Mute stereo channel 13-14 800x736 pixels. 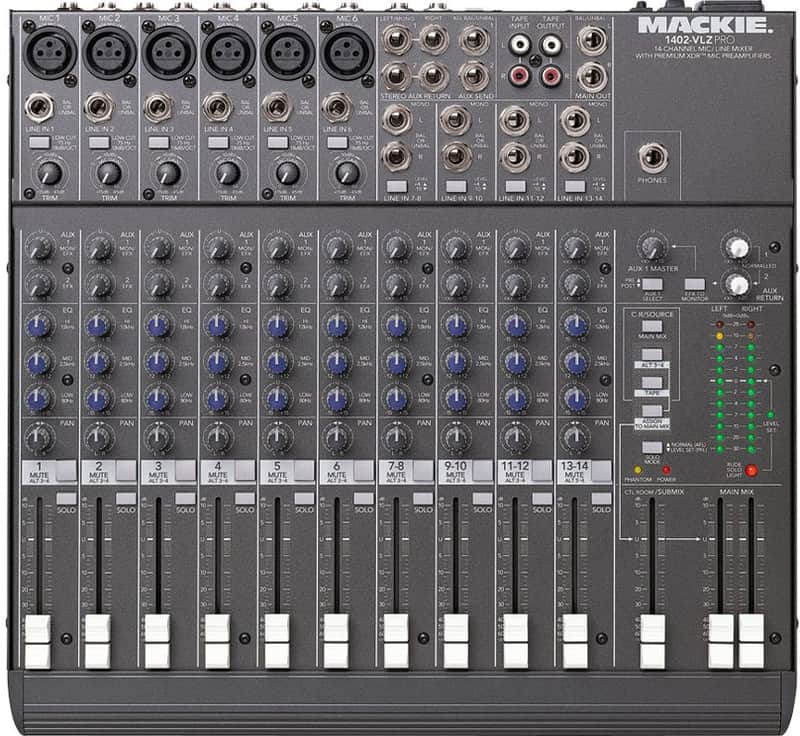(x=602, y=471)
